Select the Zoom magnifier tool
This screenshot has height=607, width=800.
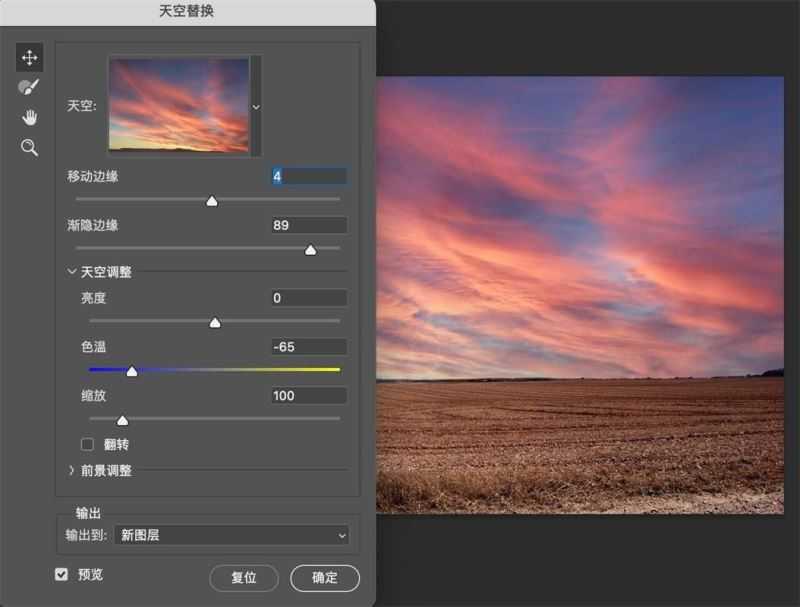click(29, 148)
